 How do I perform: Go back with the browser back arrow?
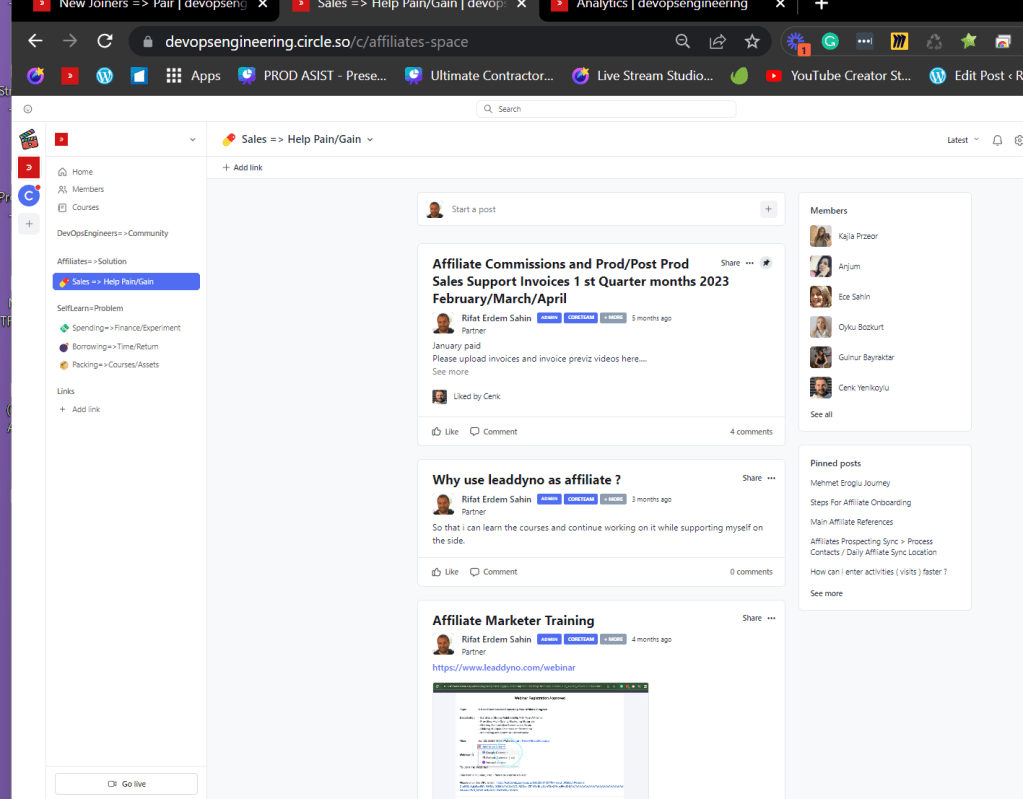pos(35,41)
